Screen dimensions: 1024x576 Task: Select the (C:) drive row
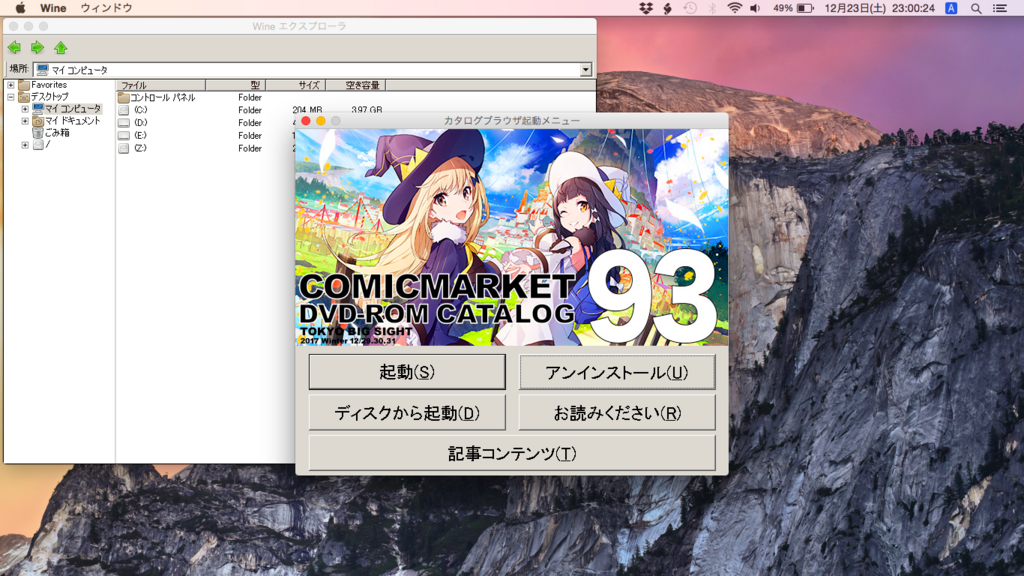(x=140, y=110)
